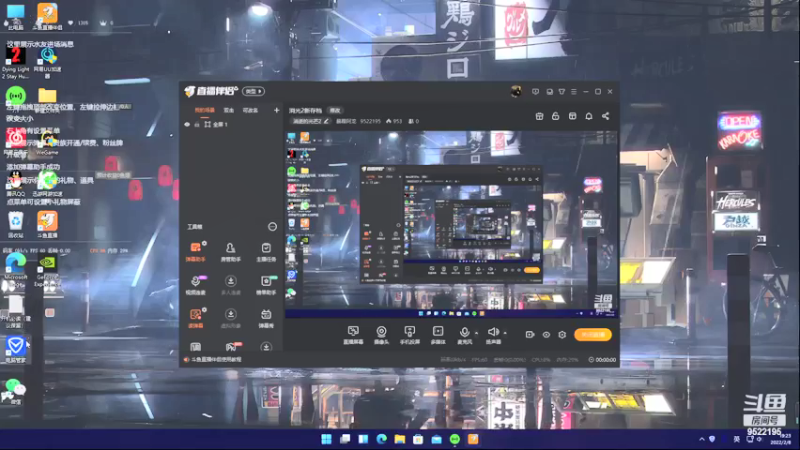Open the 房管助手 room manager tool

pos(231,252)
